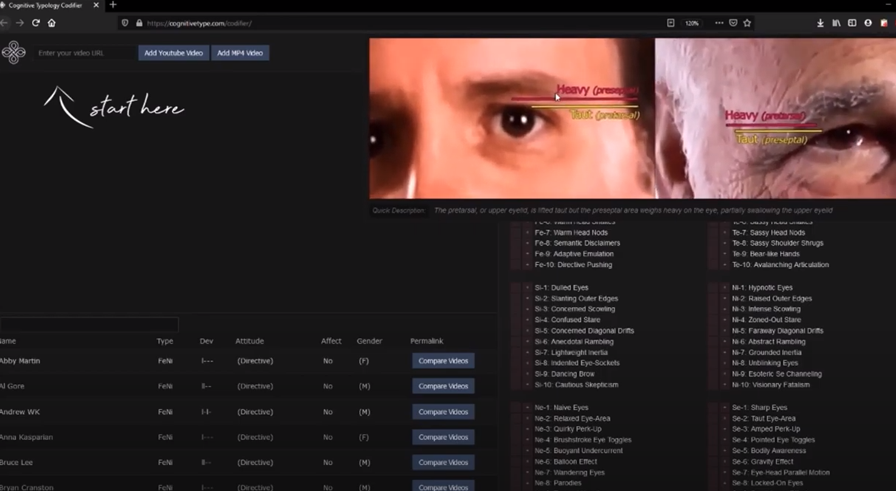Open the Firefox library icon

pos(836,23)
